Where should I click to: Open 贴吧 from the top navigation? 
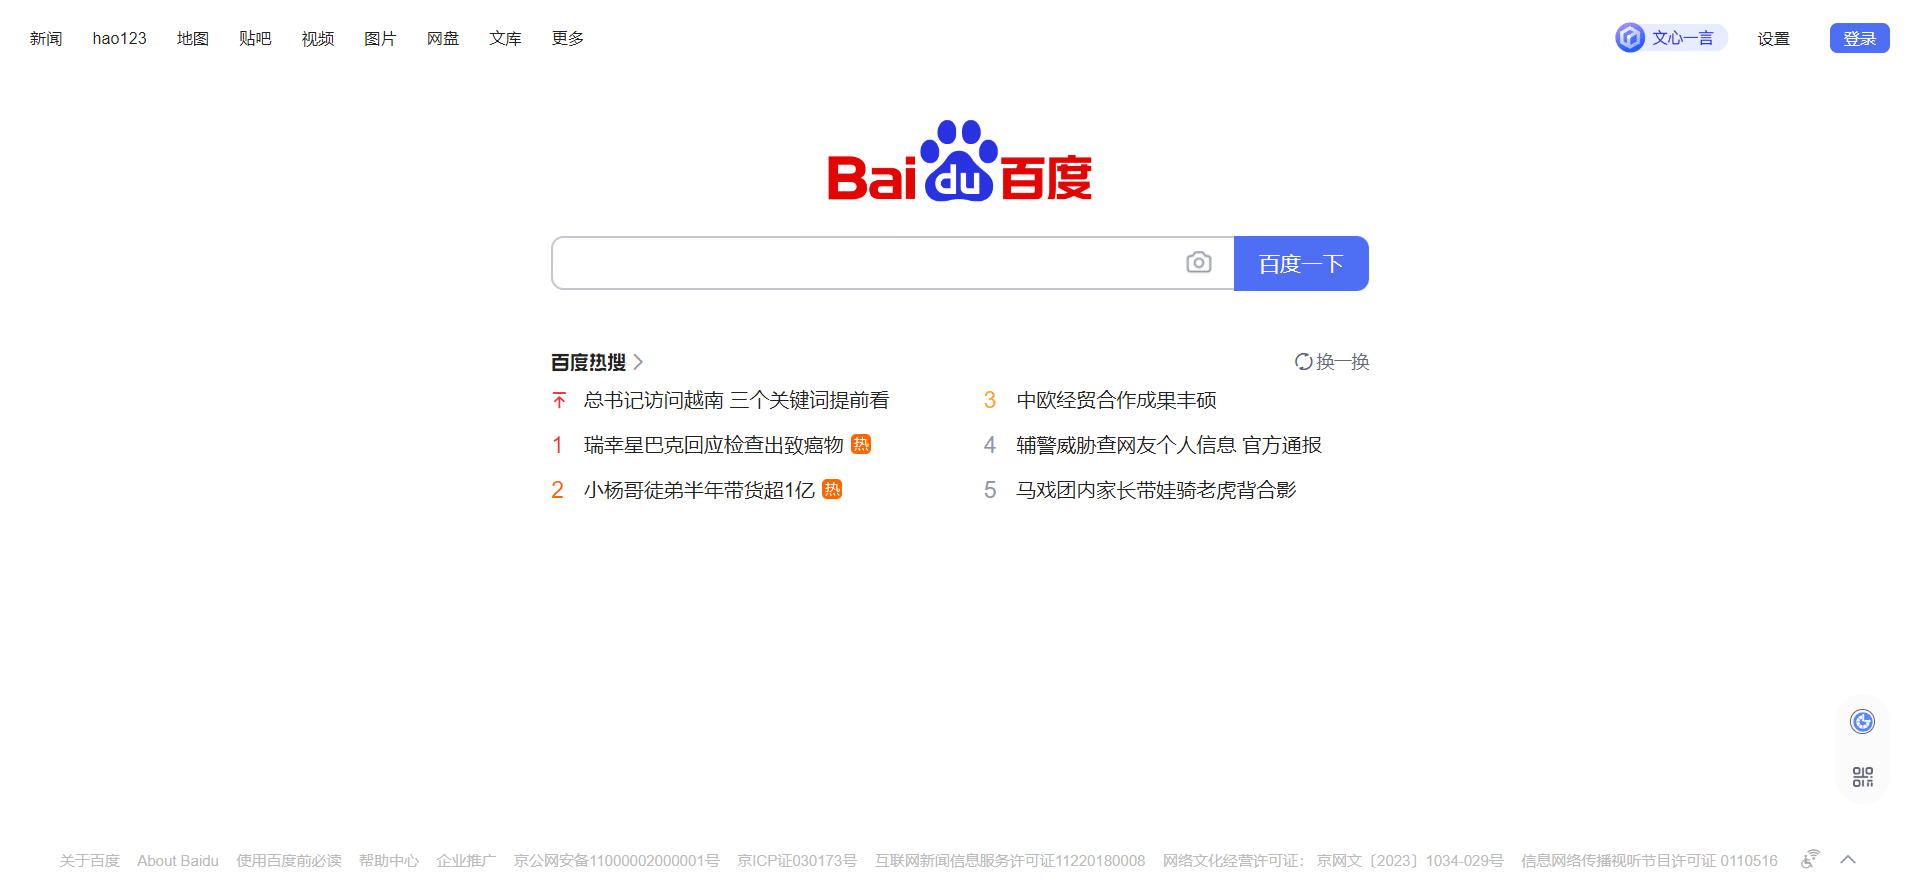click(x=255, y=38)
